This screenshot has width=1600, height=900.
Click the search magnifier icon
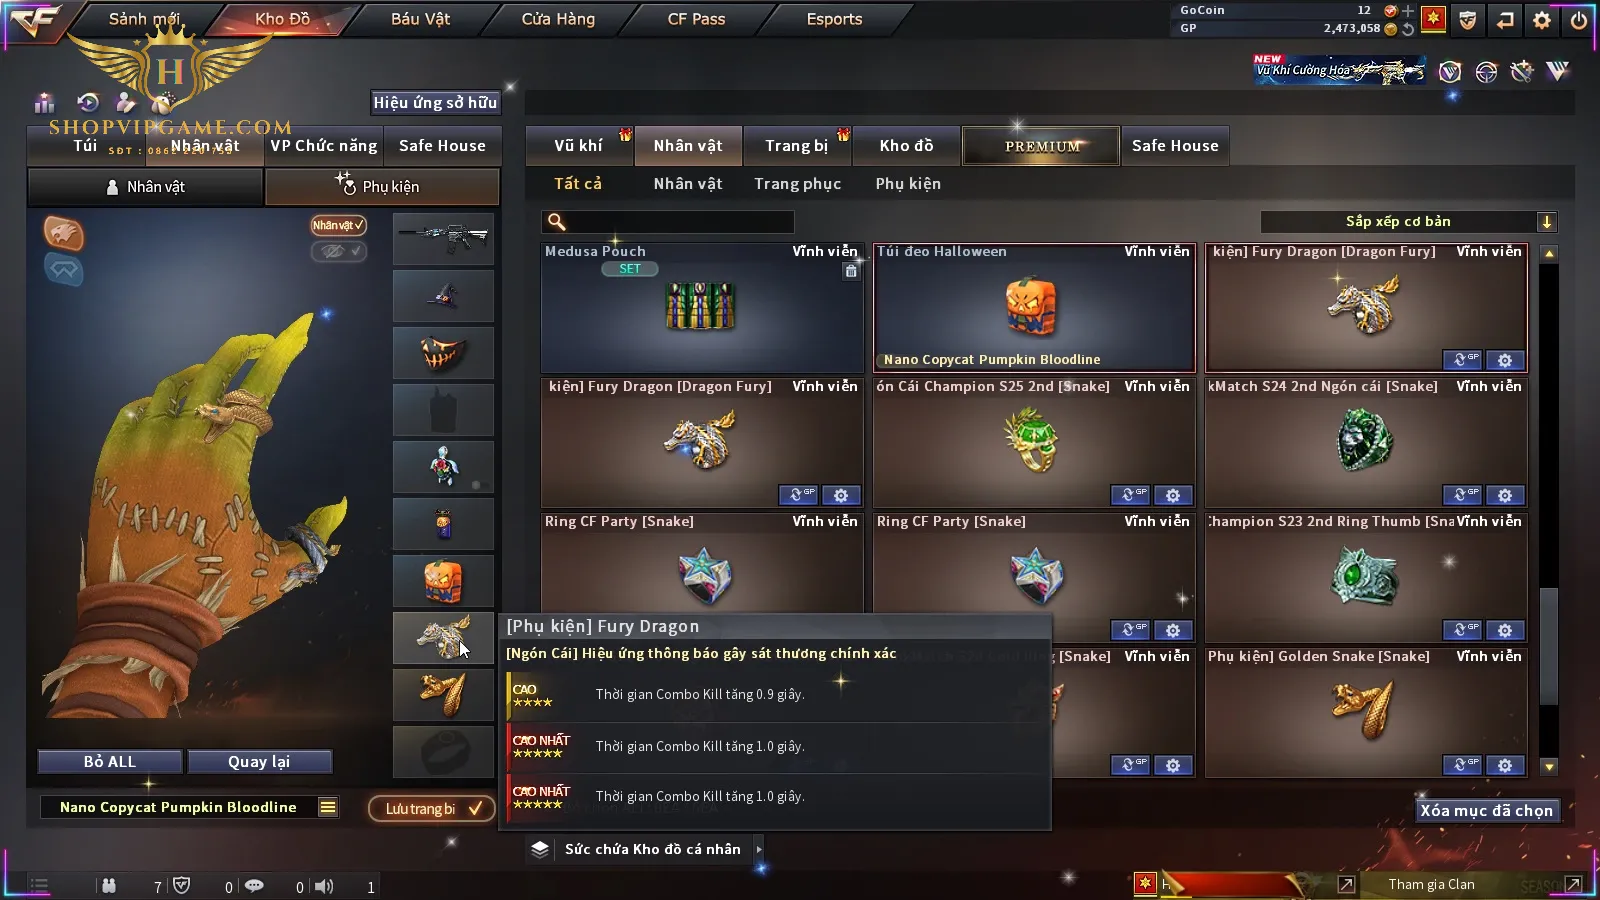pos(557,222)
